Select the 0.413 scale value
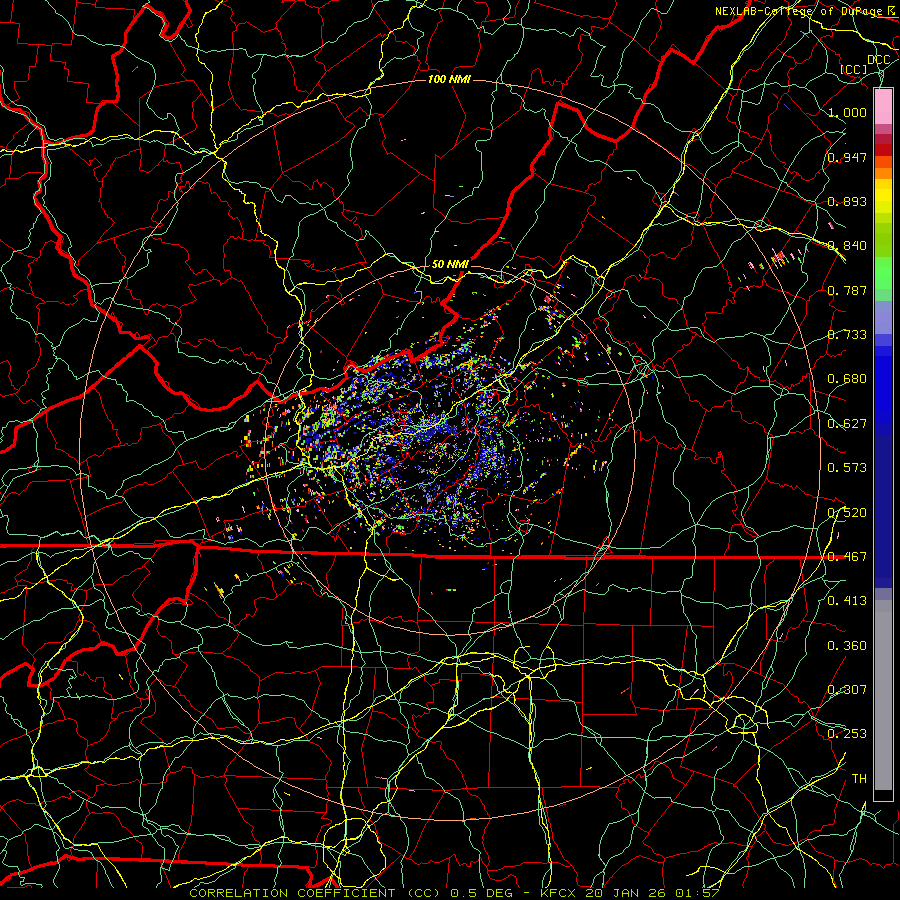Image resolution: width=900 pixels, height=900 pixels. tap(847, 601)
